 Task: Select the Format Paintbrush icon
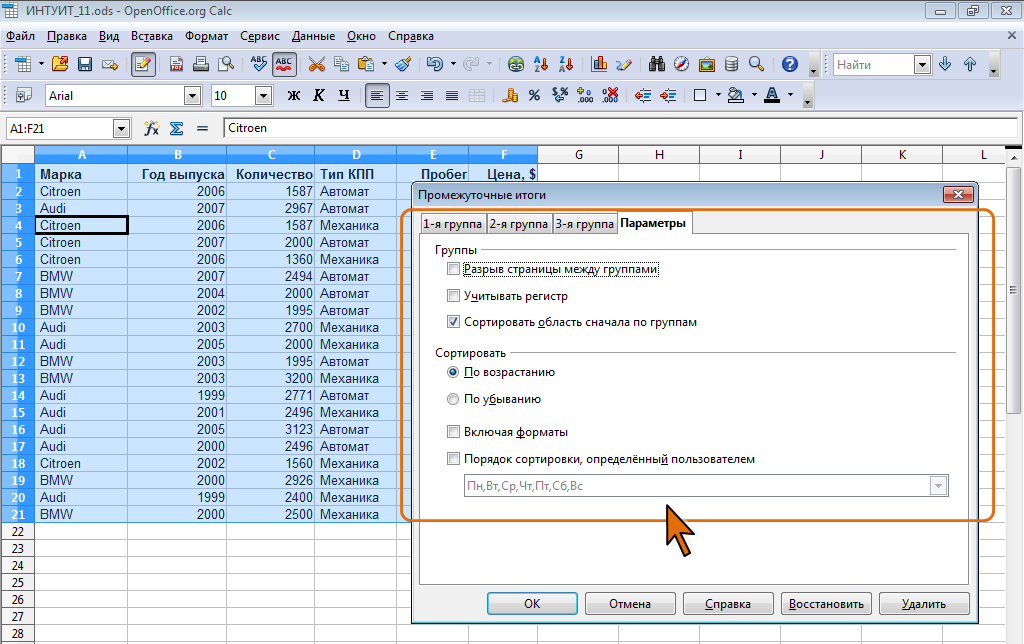point(404,64)
